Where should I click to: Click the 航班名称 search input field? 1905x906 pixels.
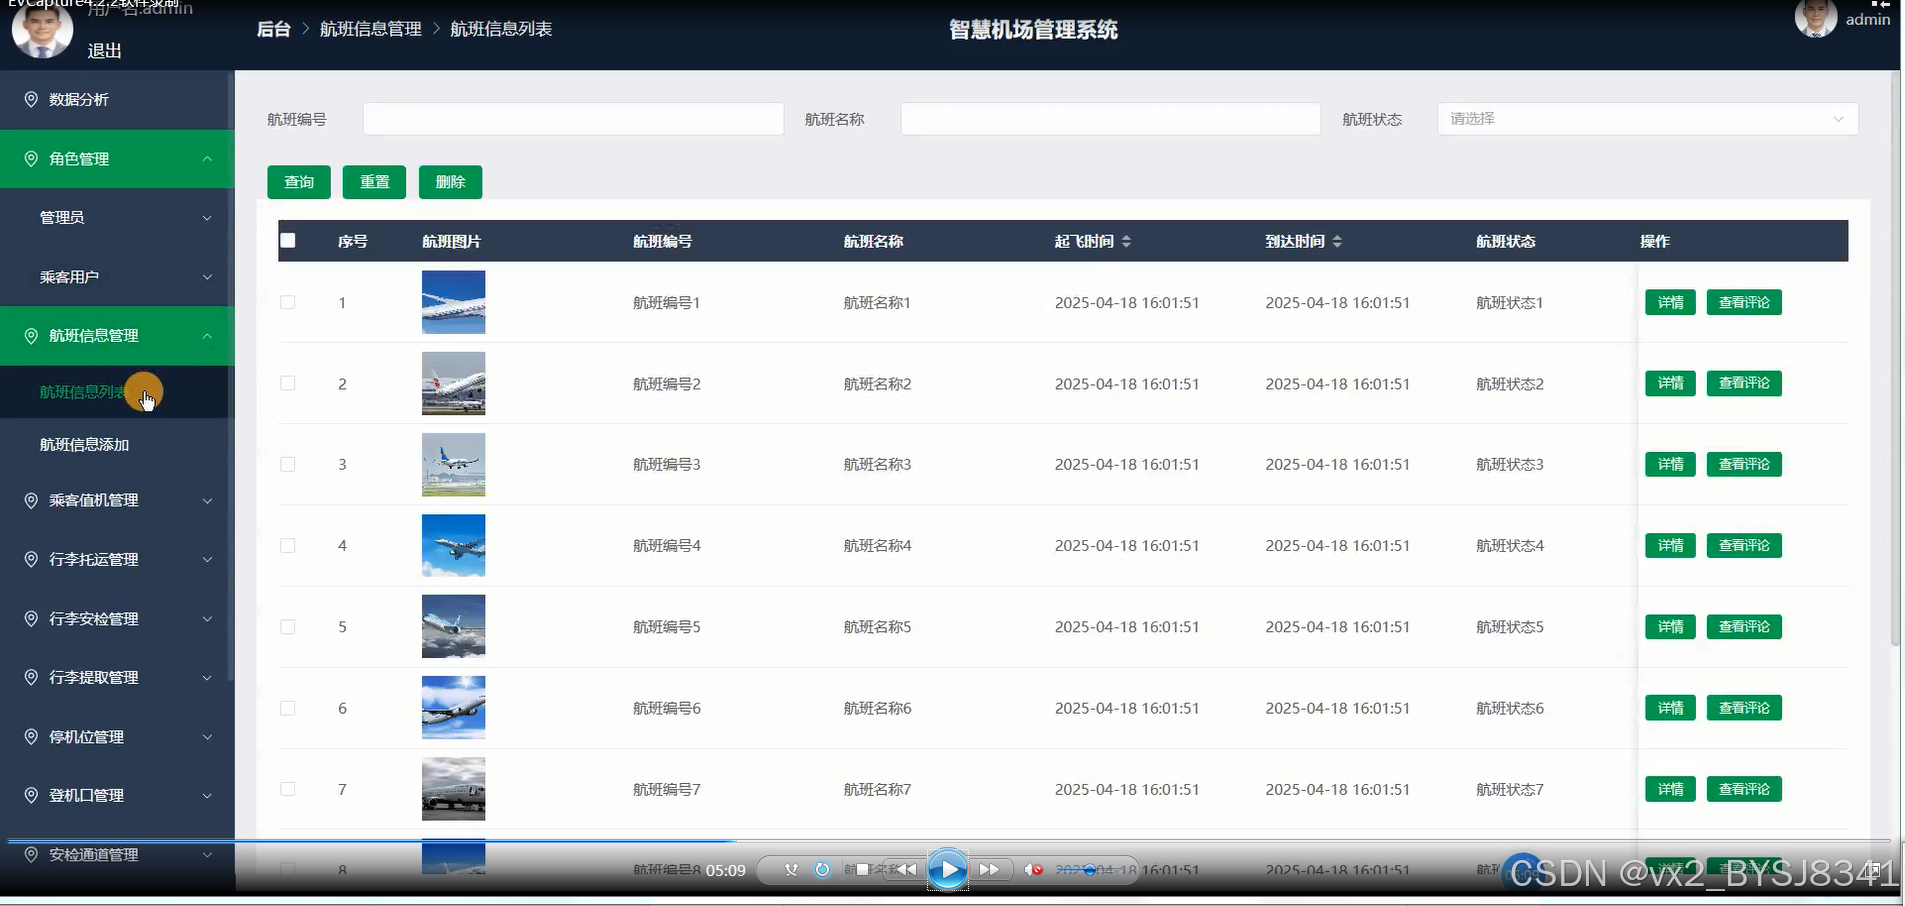pos(1110,119)
